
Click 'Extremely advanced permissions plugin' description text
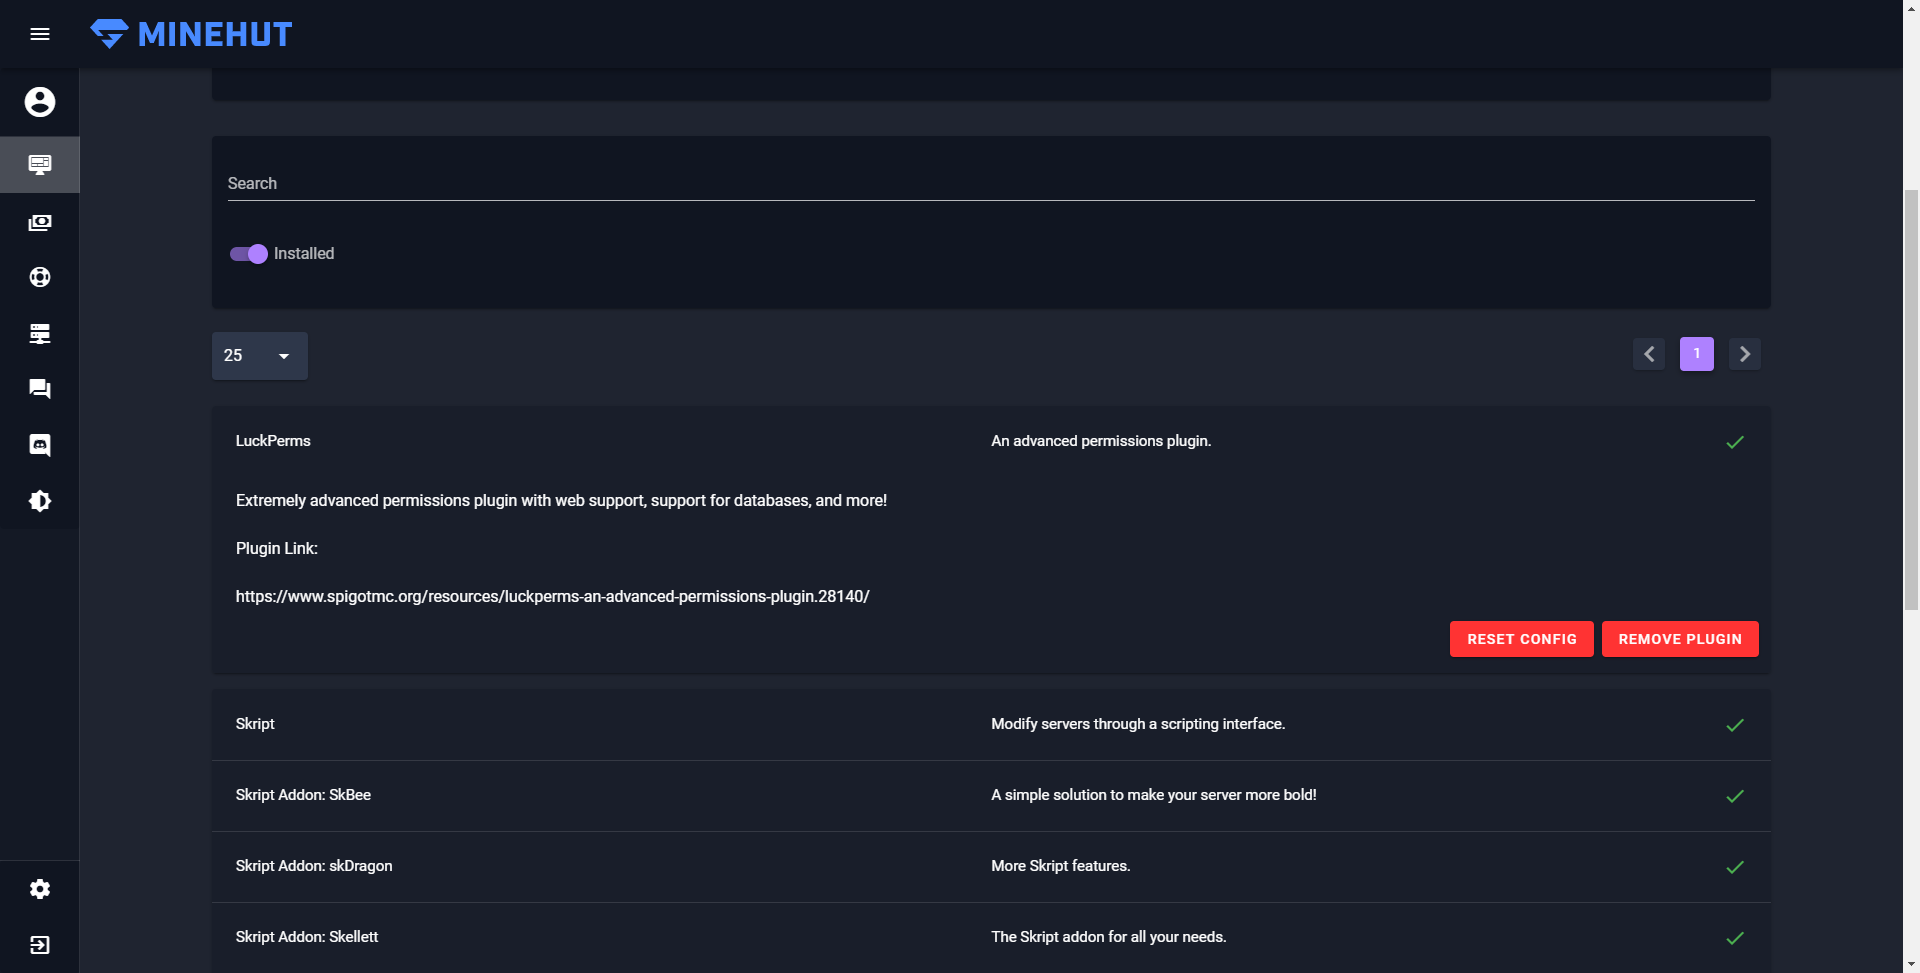pyautogui.click(x=562, y=500)
